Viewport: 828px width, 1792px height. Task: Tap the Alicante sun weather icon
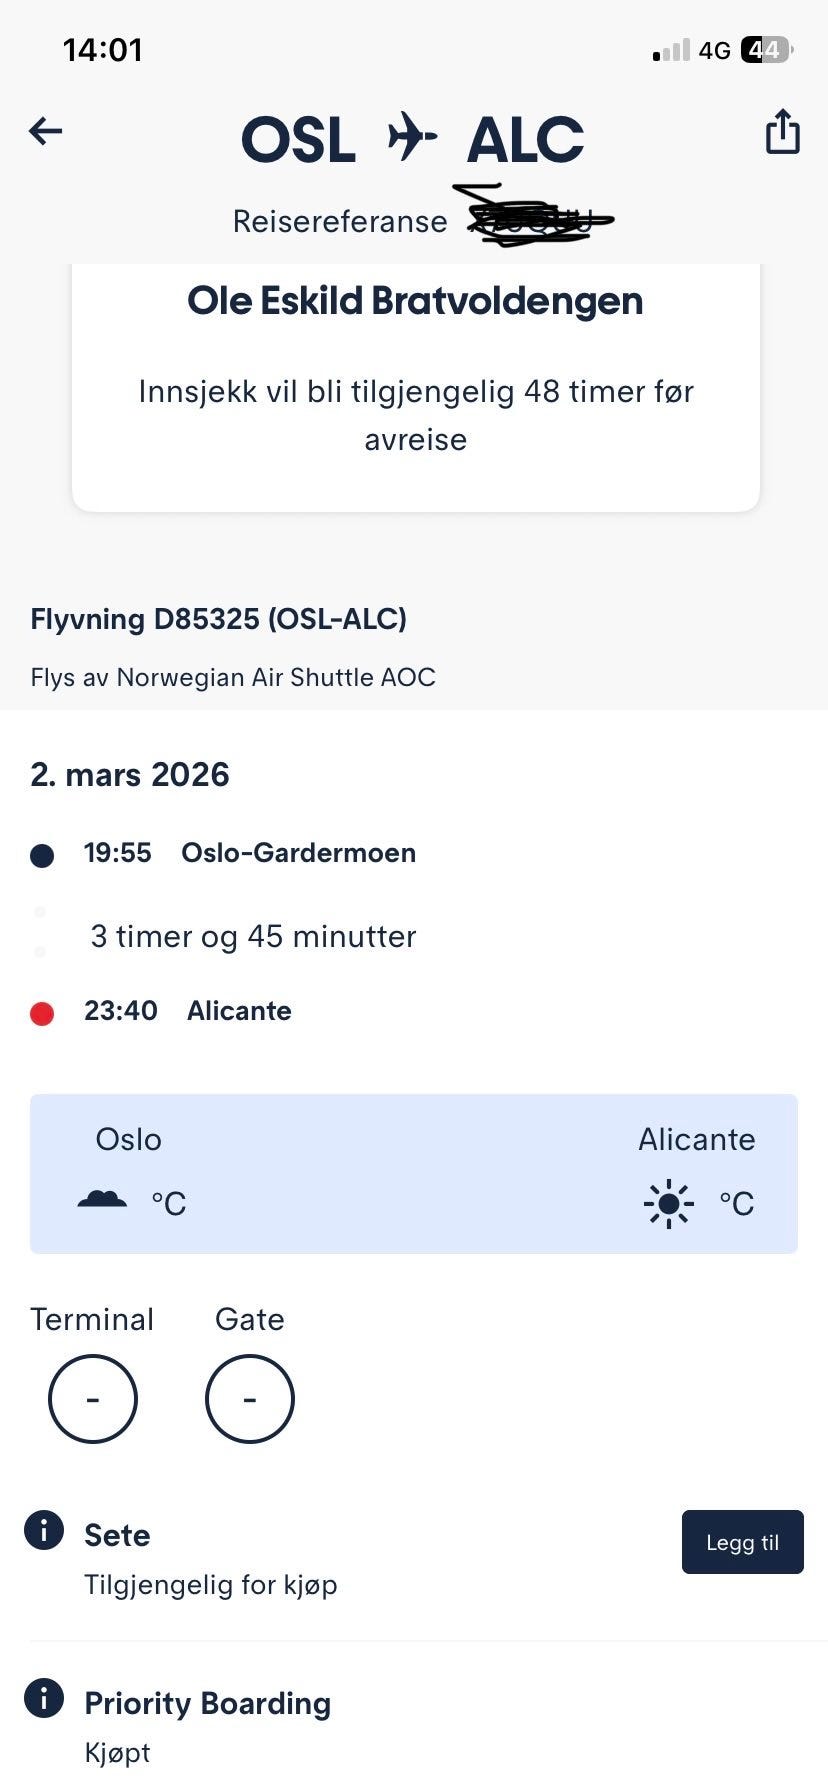click(668, 1203)
